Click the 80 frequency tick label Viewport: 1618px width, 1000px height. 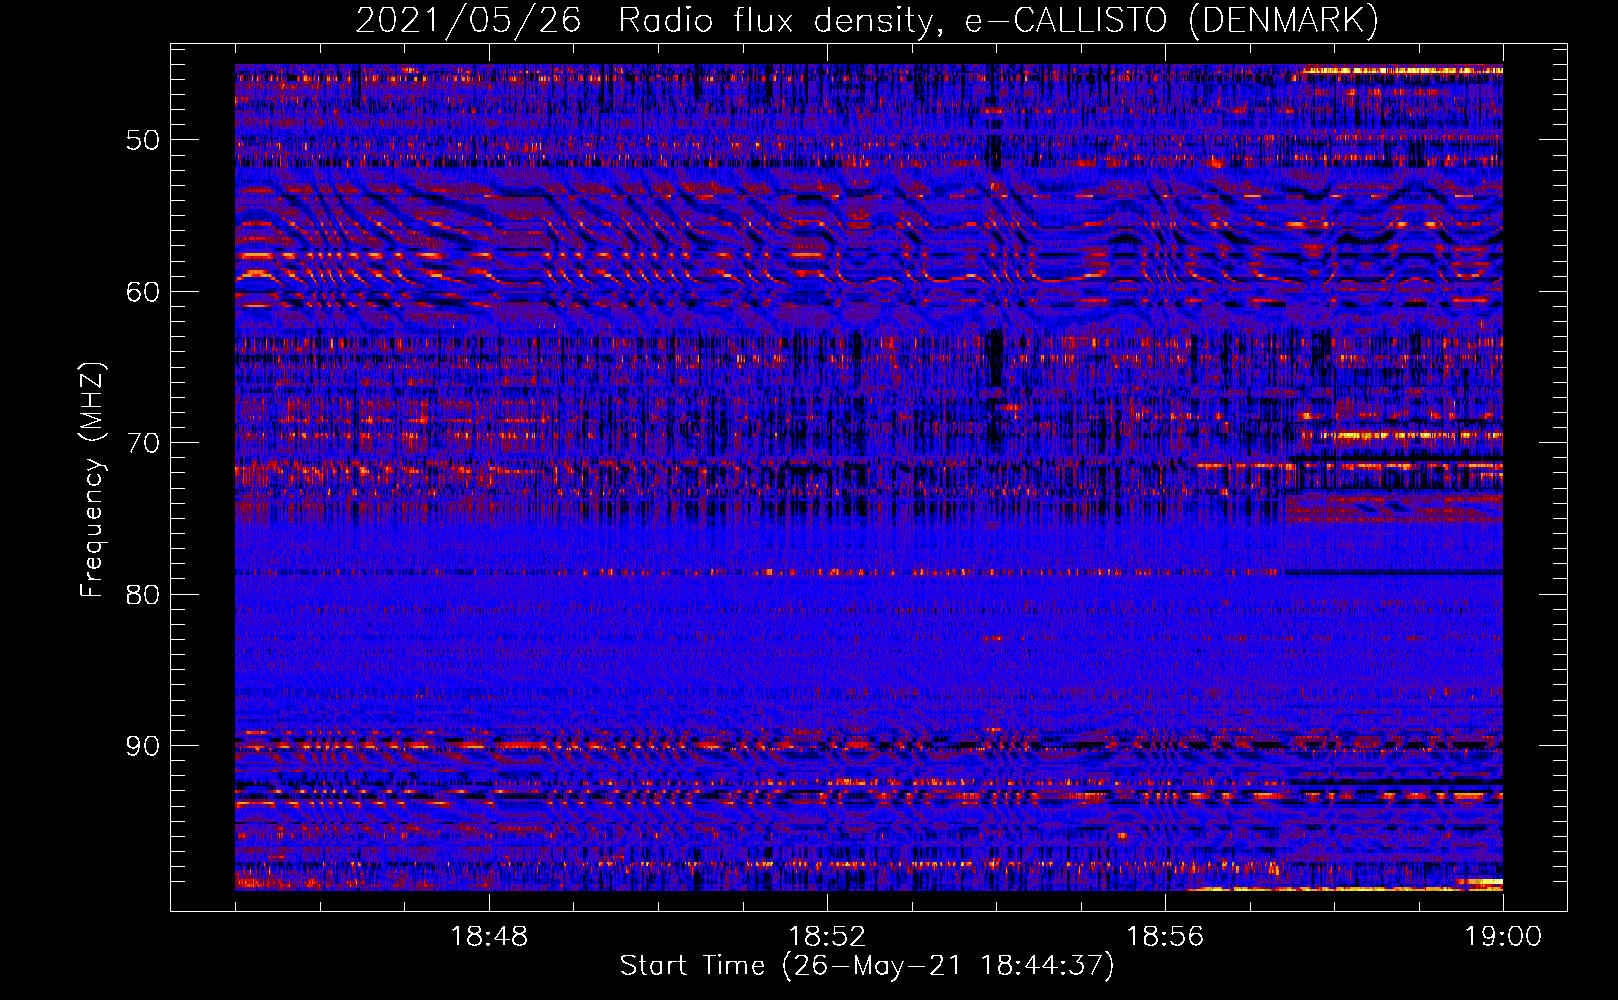click(x=143, y=595)
